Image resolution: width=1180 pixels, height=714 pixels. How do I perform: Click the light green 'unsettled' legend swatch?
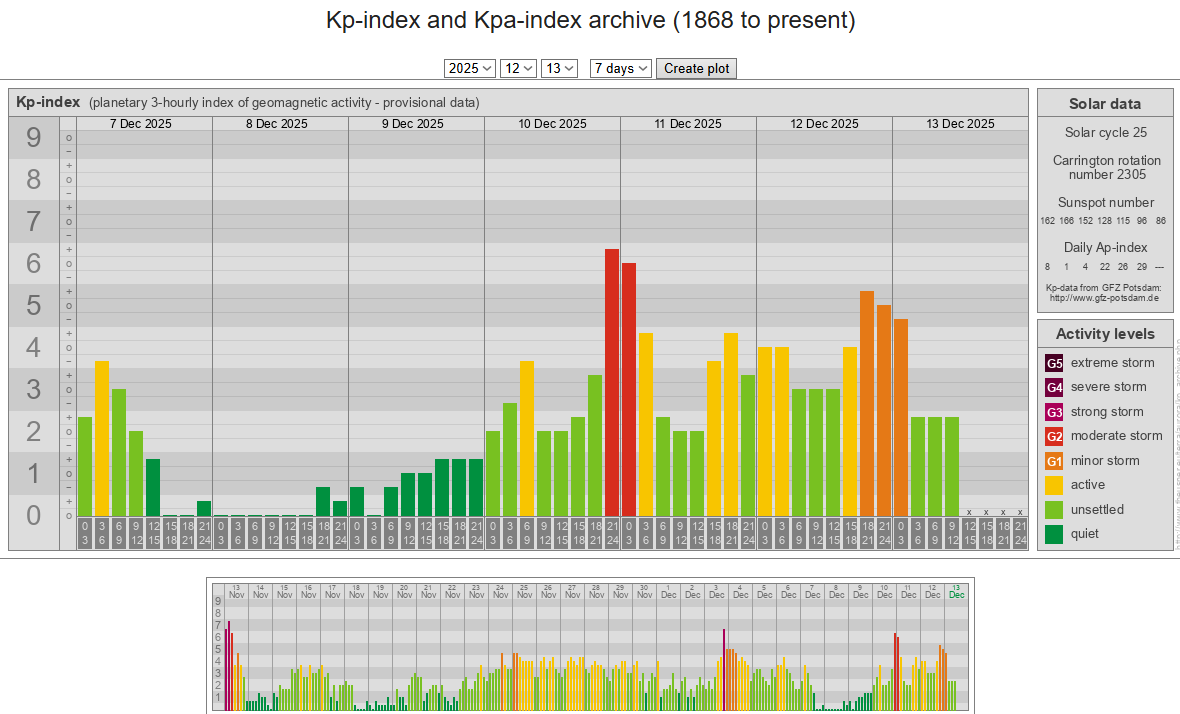click(x=1054, y=510)
